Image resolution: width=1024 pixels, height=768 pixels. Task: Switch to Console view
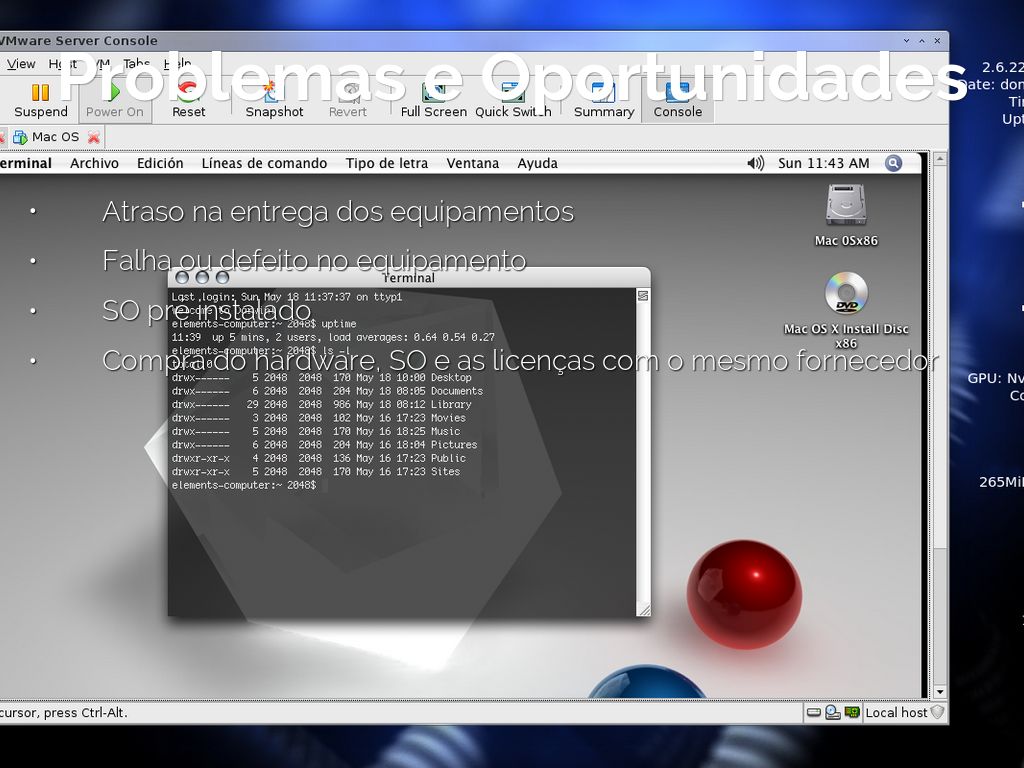677,99
